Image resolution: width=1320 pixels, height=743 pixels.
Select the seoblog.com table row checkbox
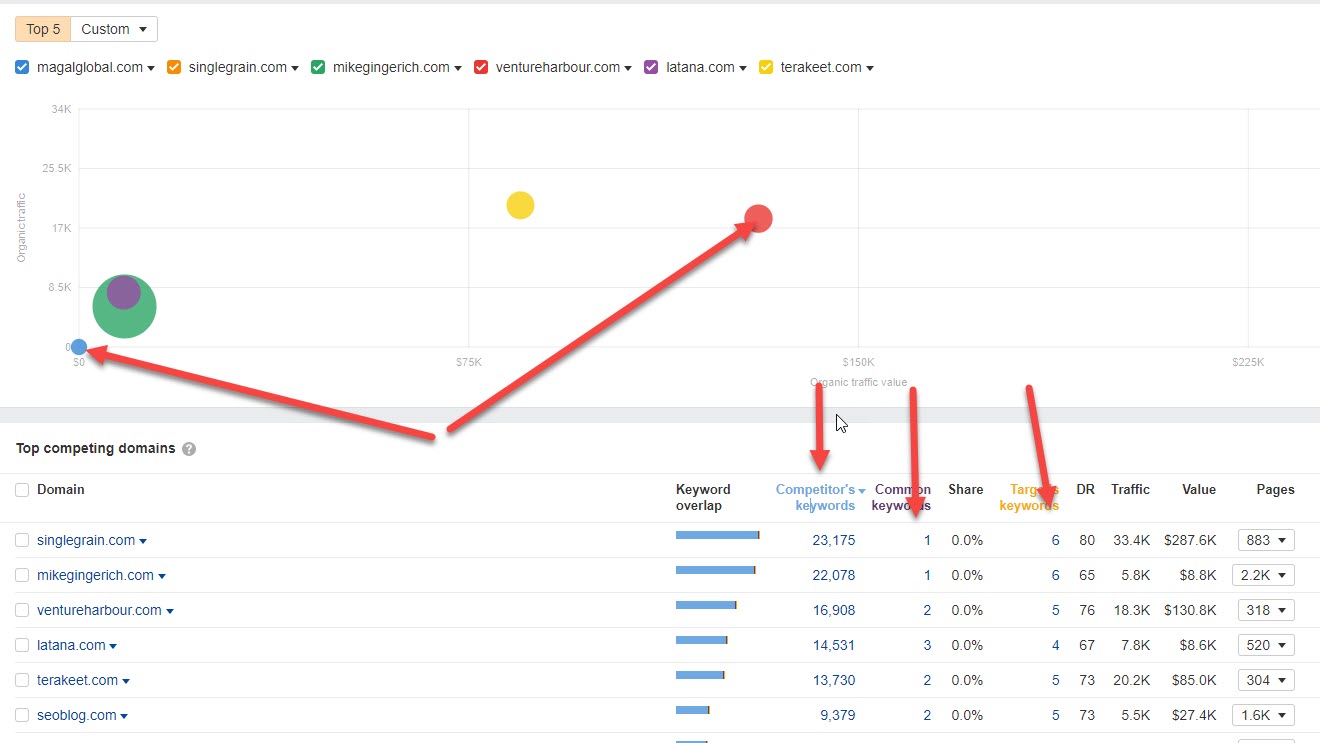click(22, 715)
